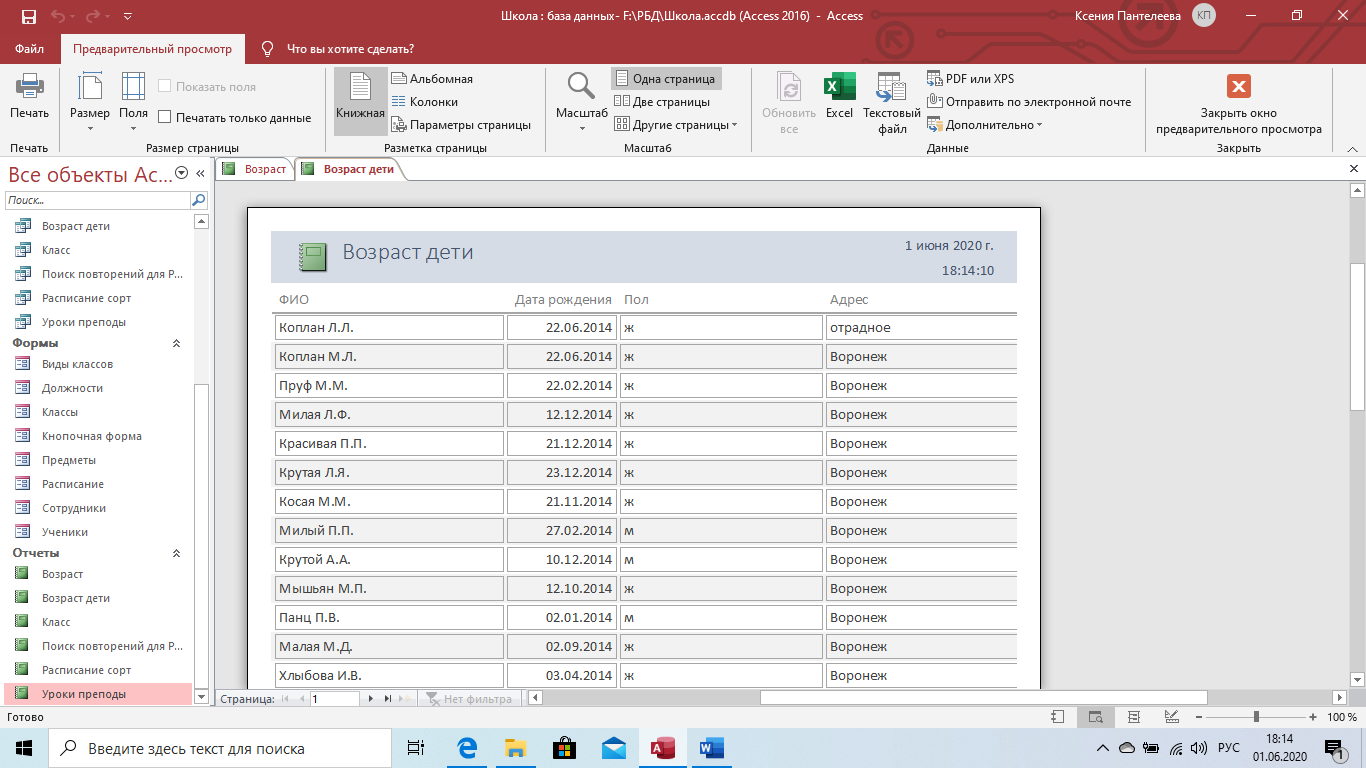Switch to Альбомная landscape orientation
The height and width of the screenshot is (768, 1366).
point(432,79)
